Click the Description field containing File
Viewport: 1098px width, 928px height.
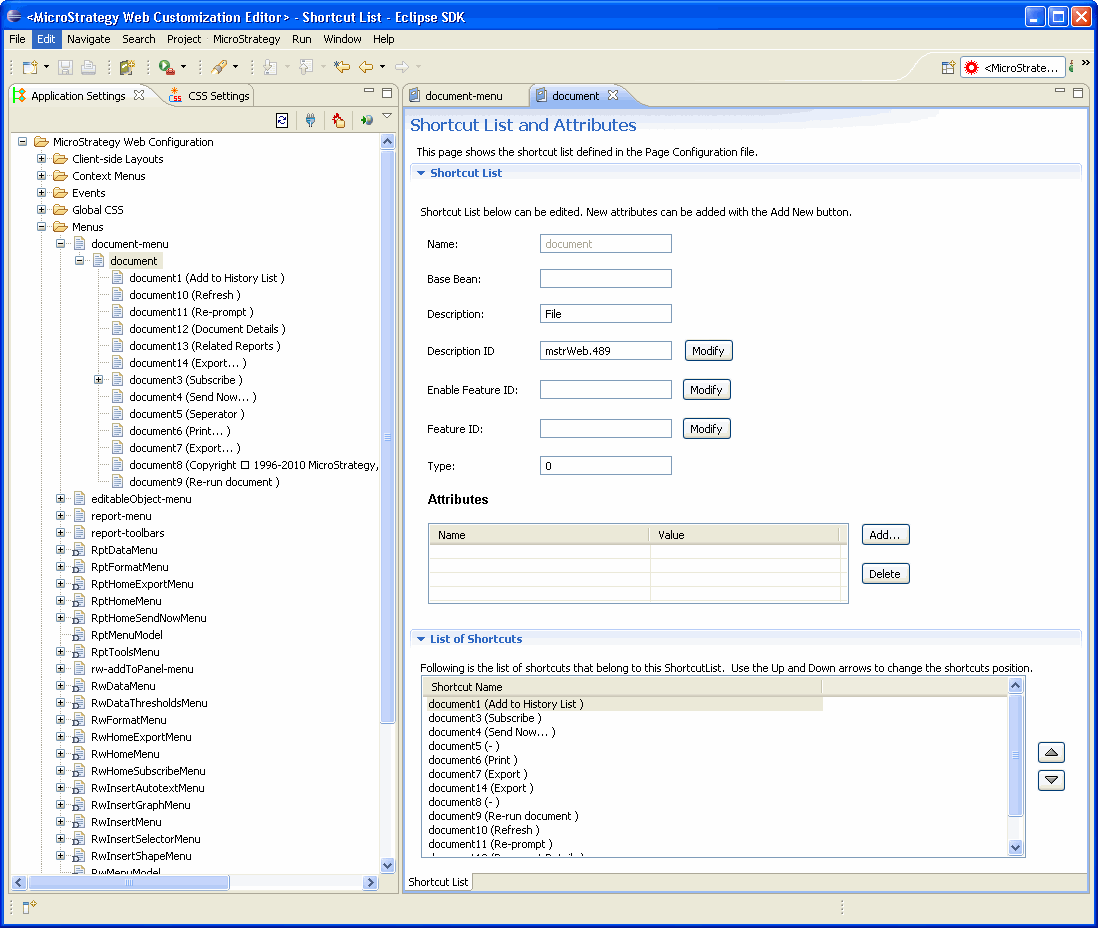click(x=606, y=314)
